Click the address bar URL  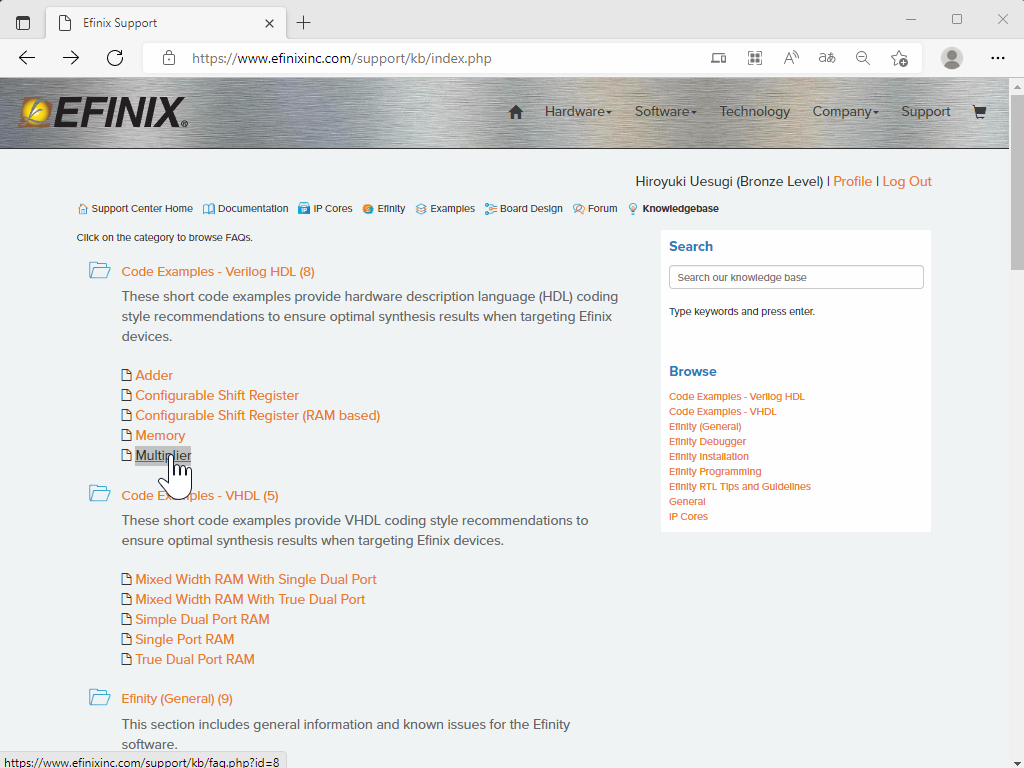click(x=342, y=58)
